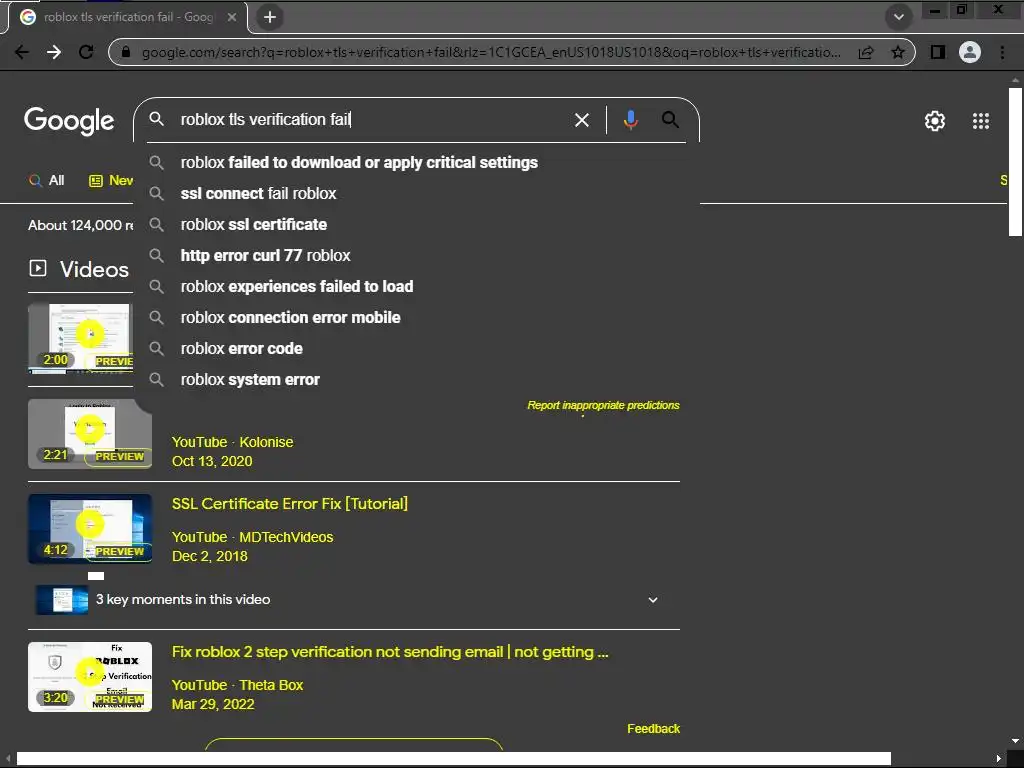The image size is (1024, 768).
Task: Go back to the previous page
Action: 22,52
